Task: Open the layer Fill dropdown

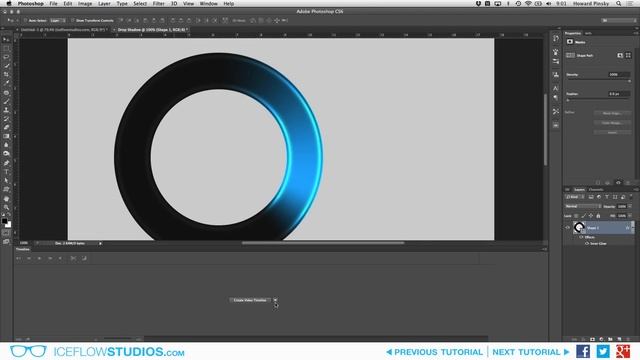Action: point(630,216)
